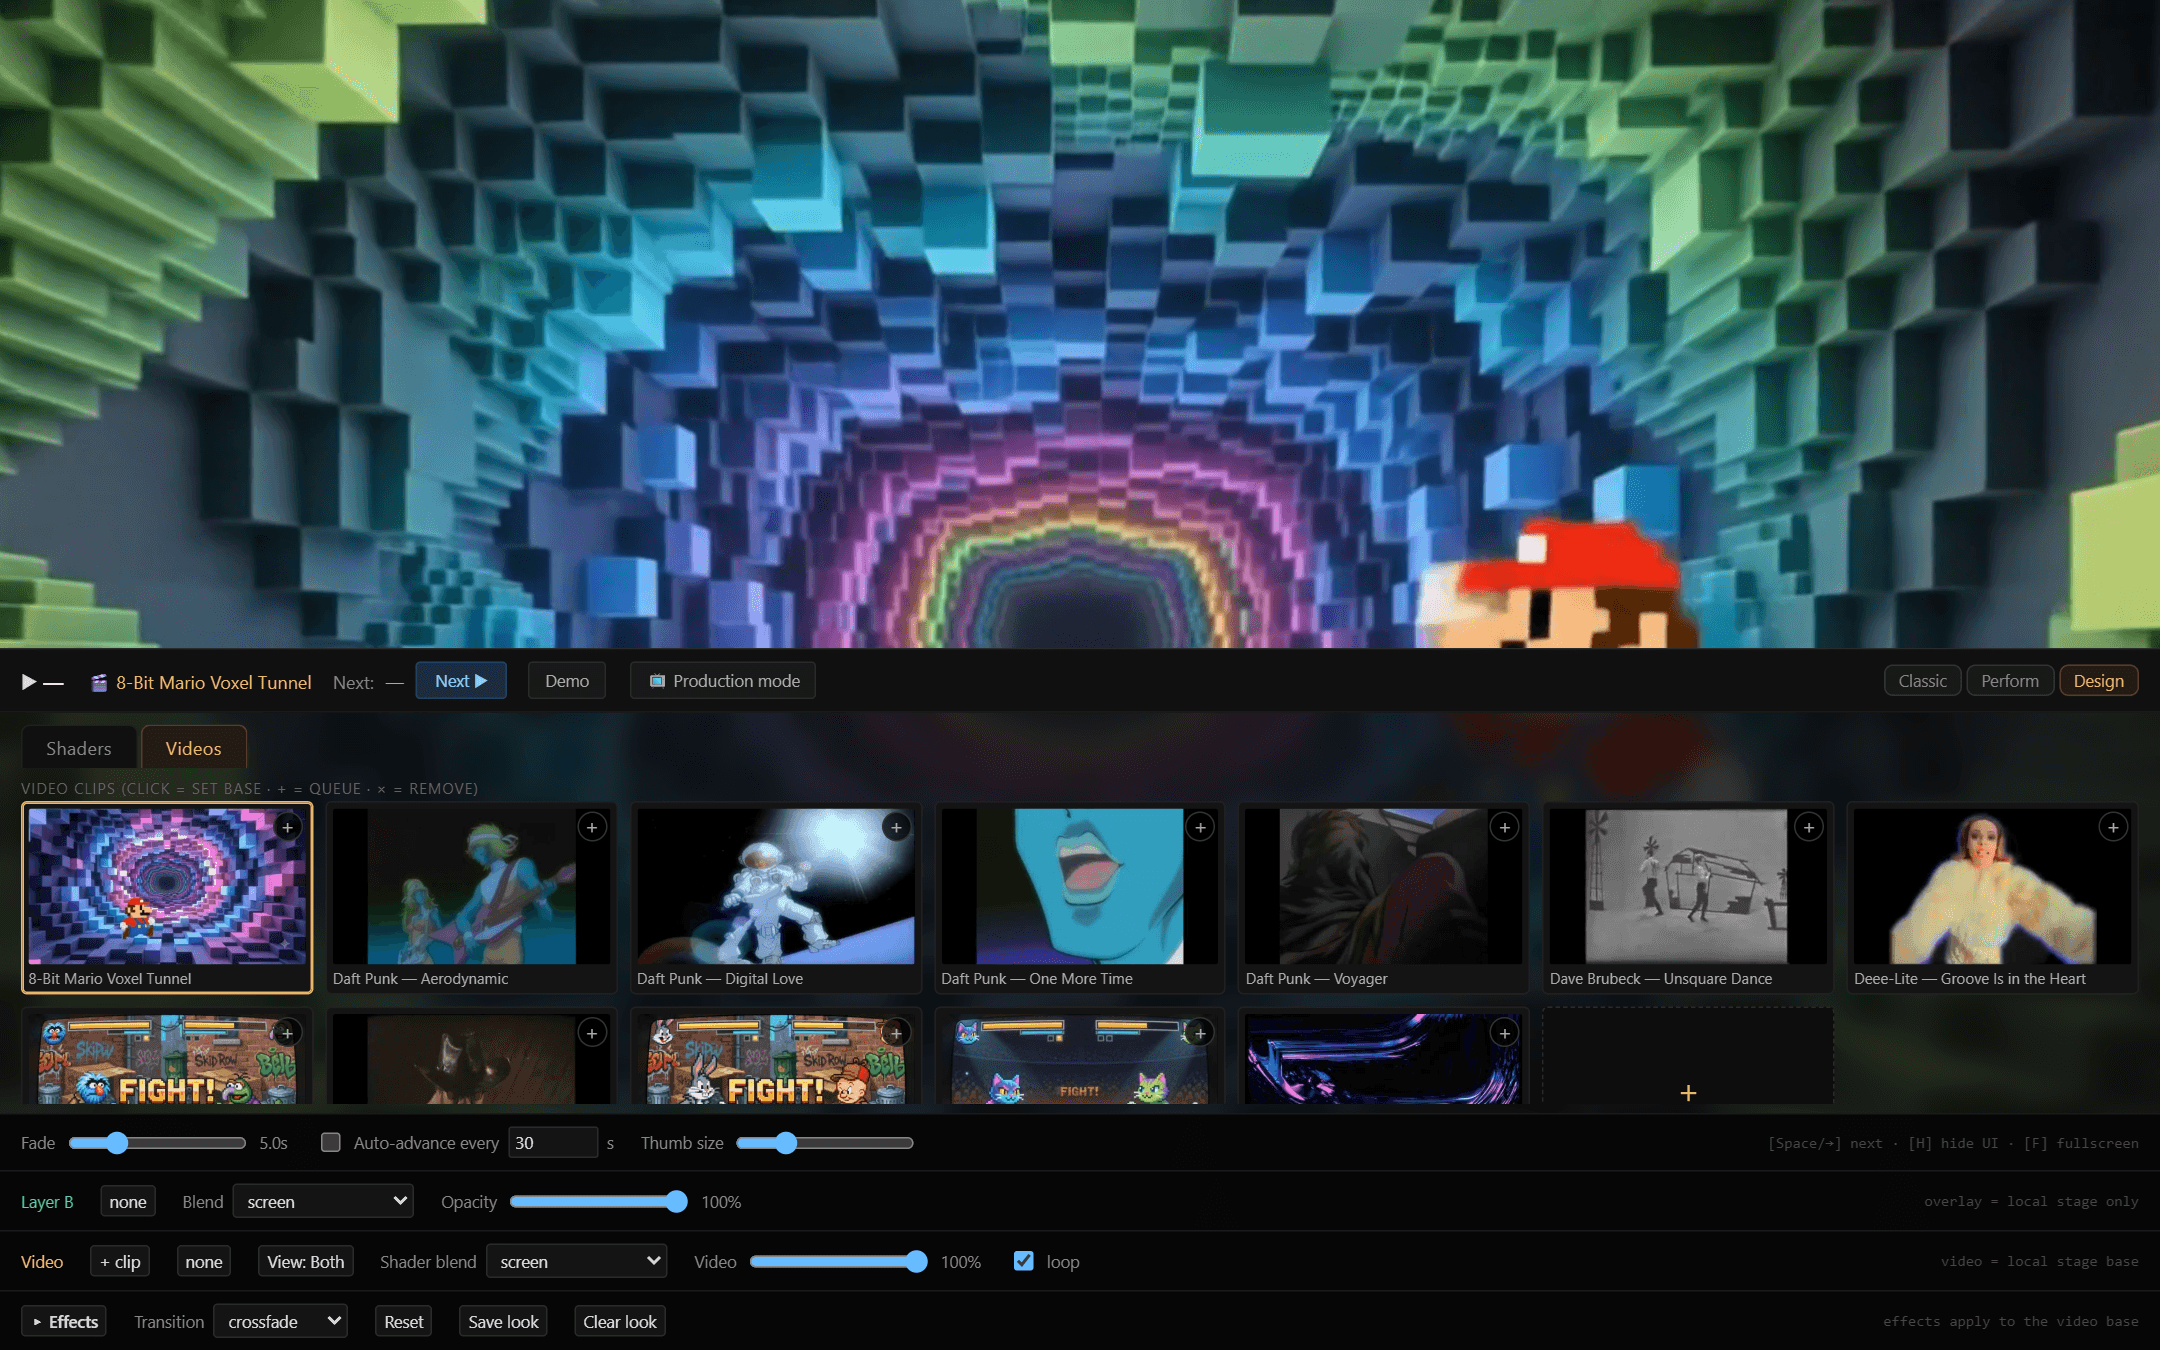This screenshot has width=2160, height=1350.
Task: Click the empty add-clip tile with plus sign
Action: coord(1688,1058)
